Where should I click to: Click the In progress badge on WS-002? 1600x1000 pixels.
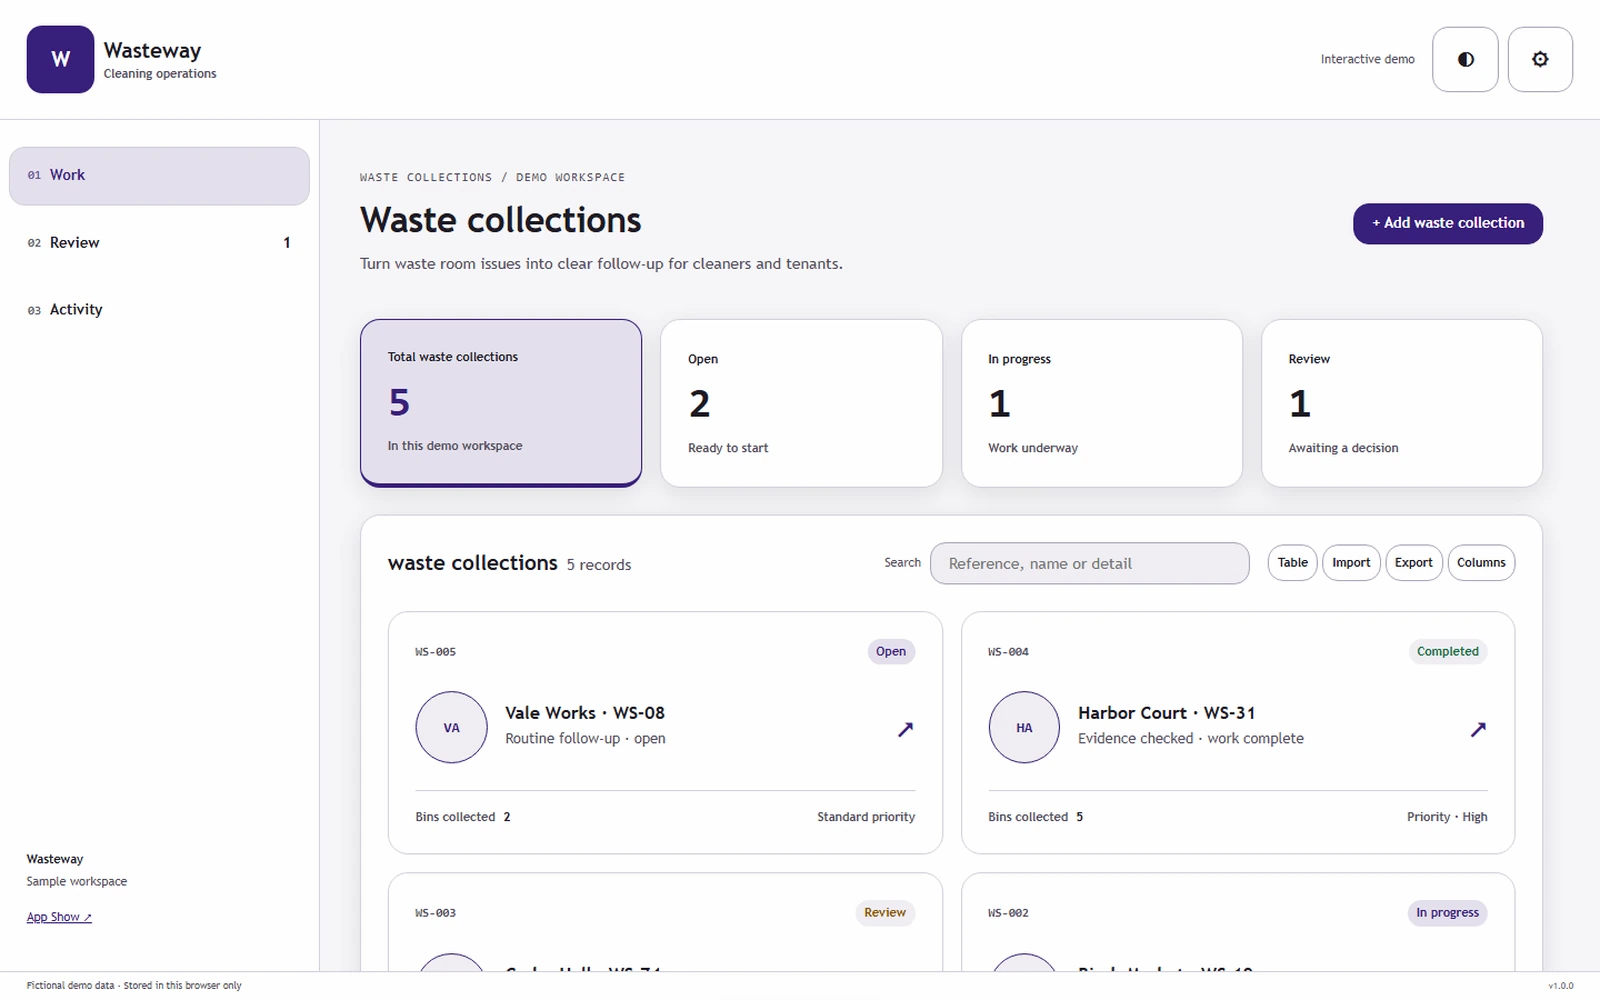[x=1447, y=912]
